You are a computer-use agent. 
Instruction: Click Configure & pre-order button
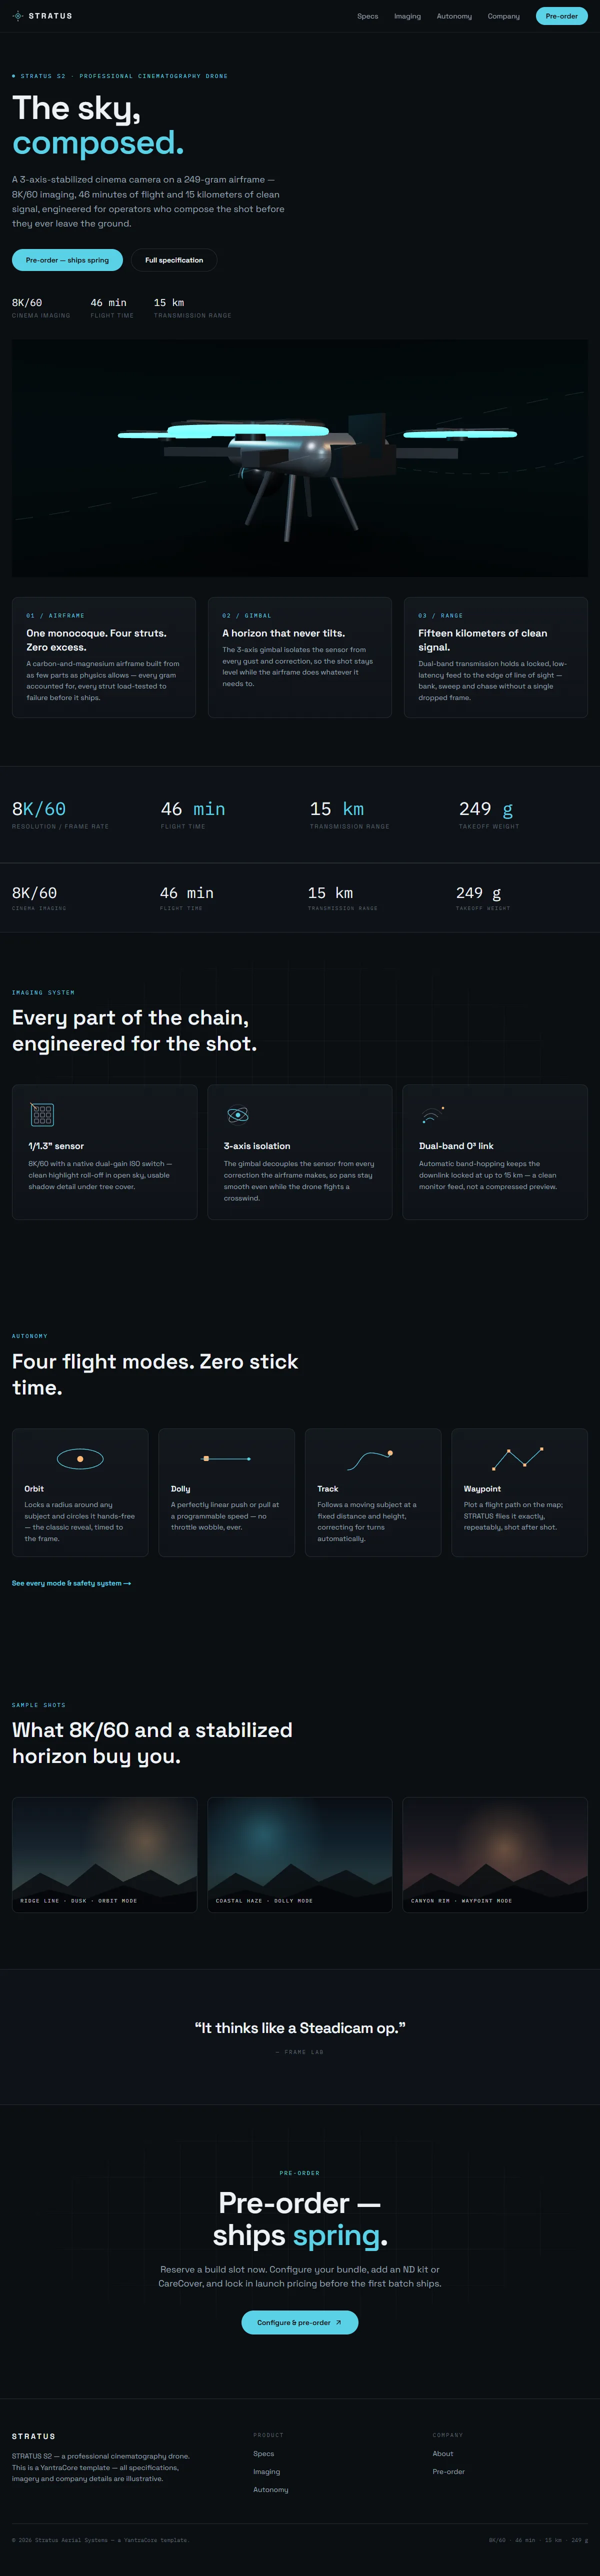300,2322
